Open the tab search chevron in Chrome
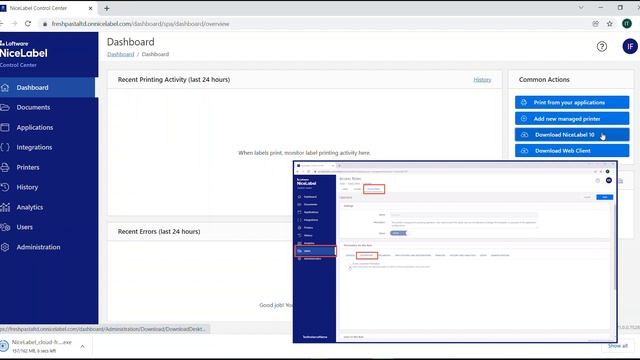Image resolution: width=640 pixels, height=360 pixels. point(581,8)
